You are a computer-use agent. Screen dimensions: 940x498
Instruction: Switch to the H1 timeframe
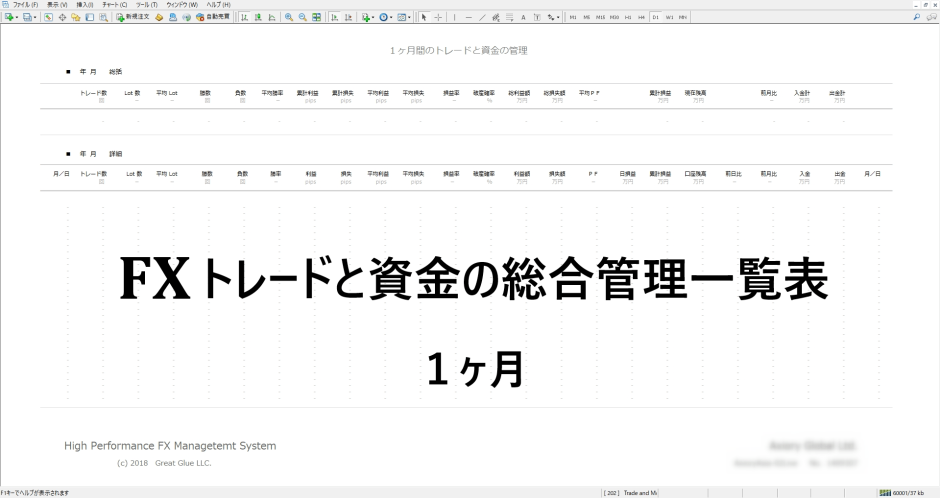[628, 17]
